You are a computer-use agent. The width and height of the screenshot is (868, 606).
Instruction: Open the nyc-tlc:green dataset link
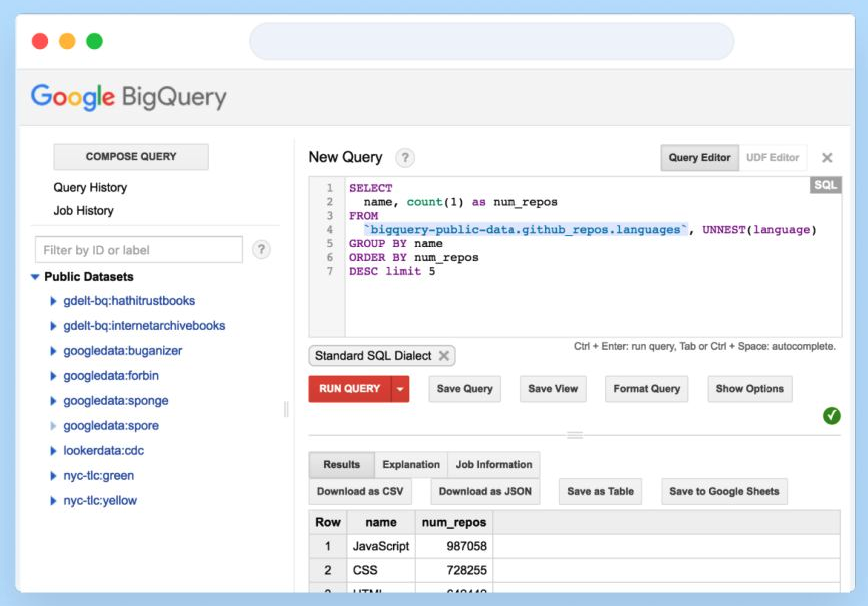tap(99, 475)
